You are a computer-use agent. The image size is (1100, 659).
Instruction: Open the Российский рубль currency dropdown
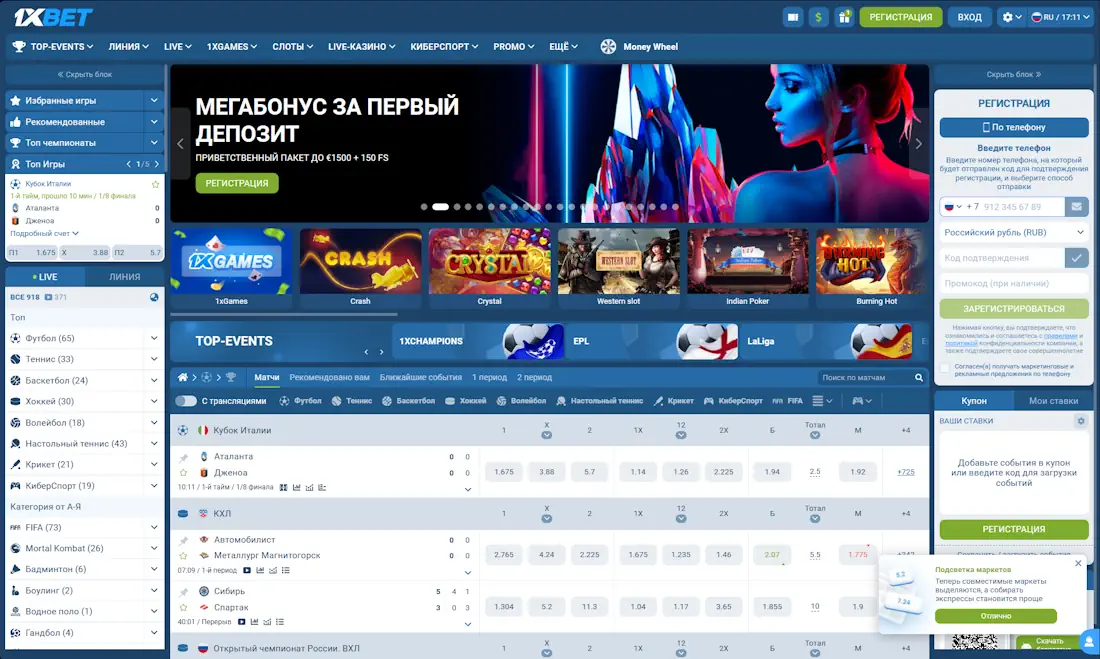pyautogui.click(x=1013, y=232)
